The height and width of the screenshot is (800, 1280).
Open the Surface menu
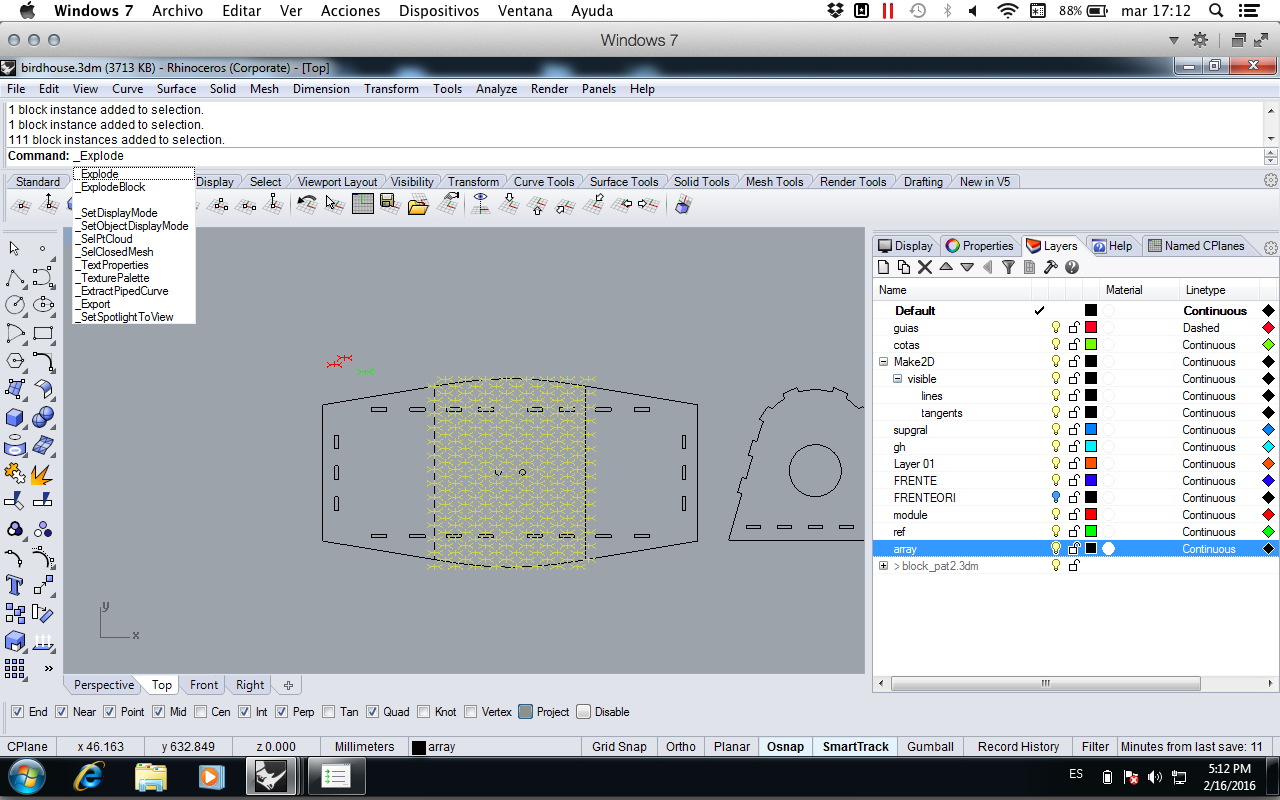click(176, 89)
